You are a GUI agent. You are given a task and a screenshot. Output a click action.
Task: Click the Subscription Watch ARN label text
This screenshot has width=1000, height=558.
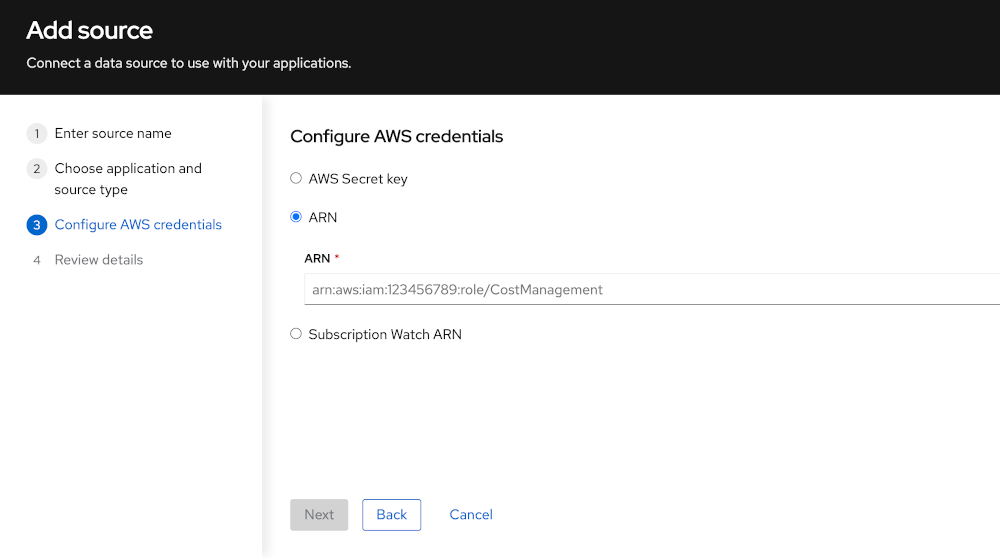coord(385,334)
